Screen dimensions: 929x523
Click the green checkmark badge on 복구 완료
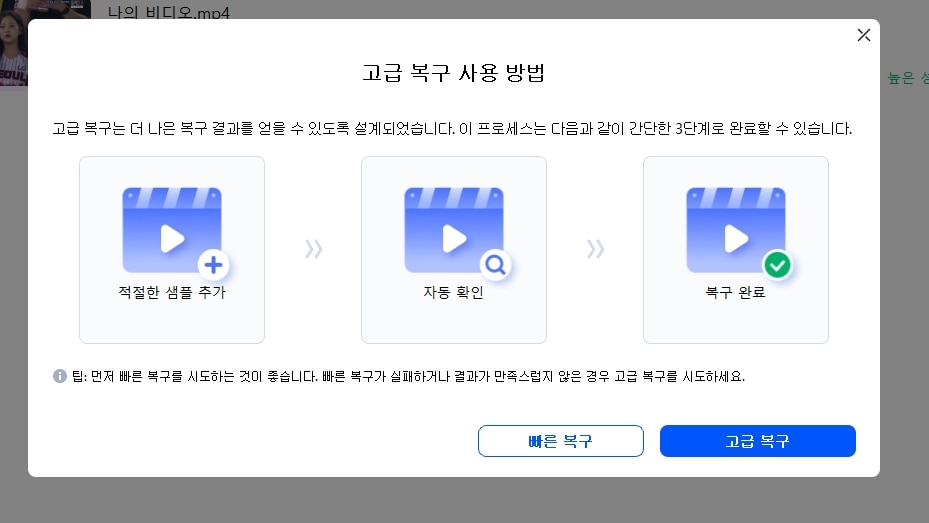point(777,265)
